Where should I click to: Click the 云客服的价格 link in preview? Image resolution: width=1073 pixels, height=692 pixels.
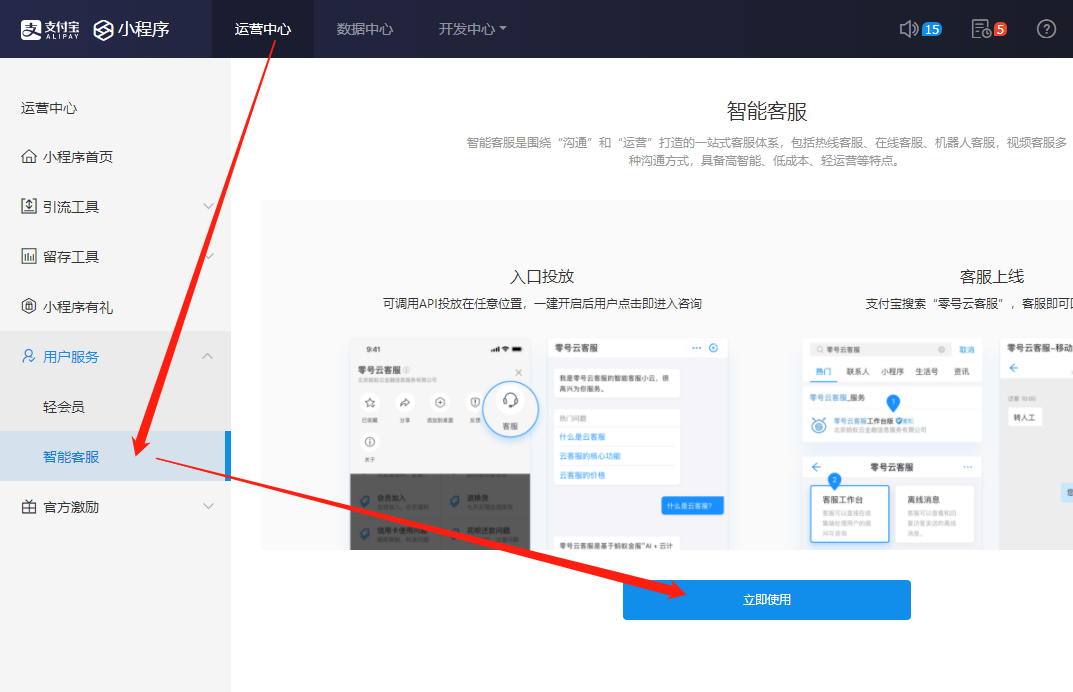point(582,475)
